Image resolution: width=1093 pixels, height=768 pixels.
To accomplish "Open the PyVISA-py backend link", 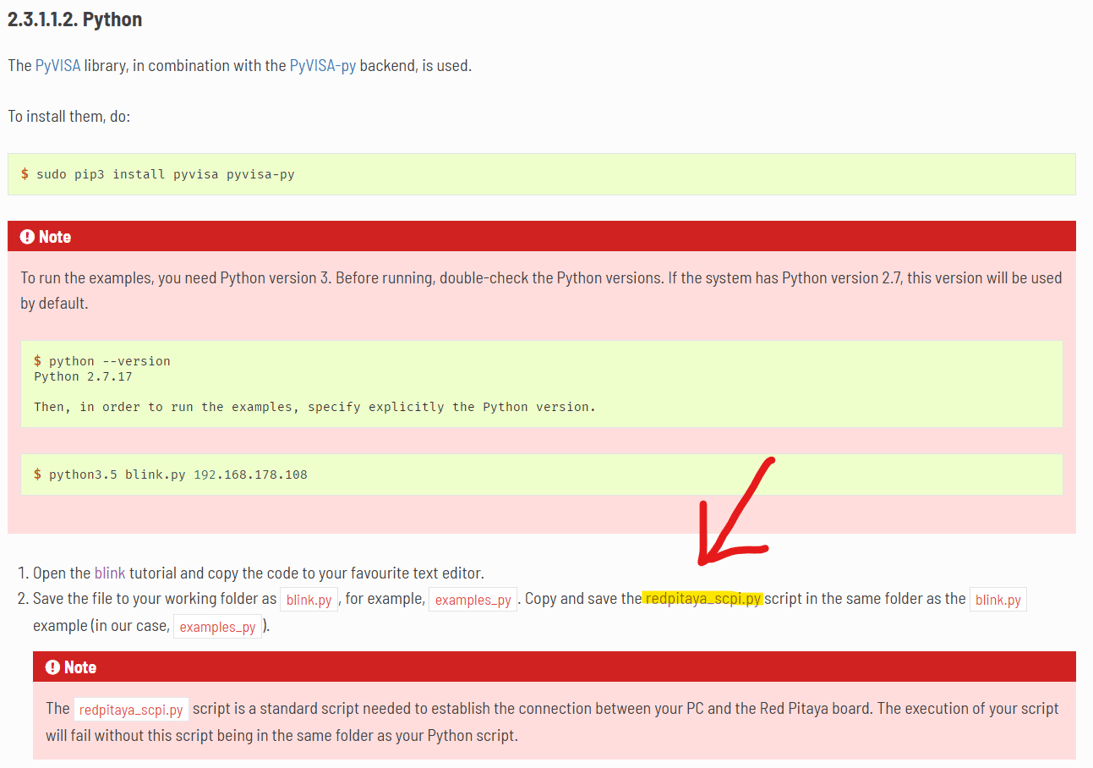I will 322,66.
